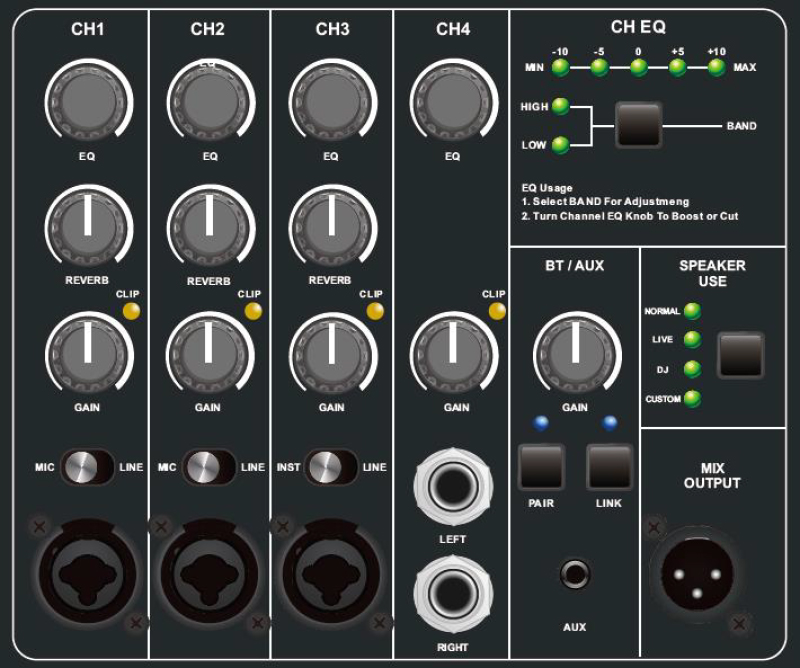The width and height of the screenshot is (800, 668).
Task: Click the CH2 REVERB knob
Action: point(211,227)
